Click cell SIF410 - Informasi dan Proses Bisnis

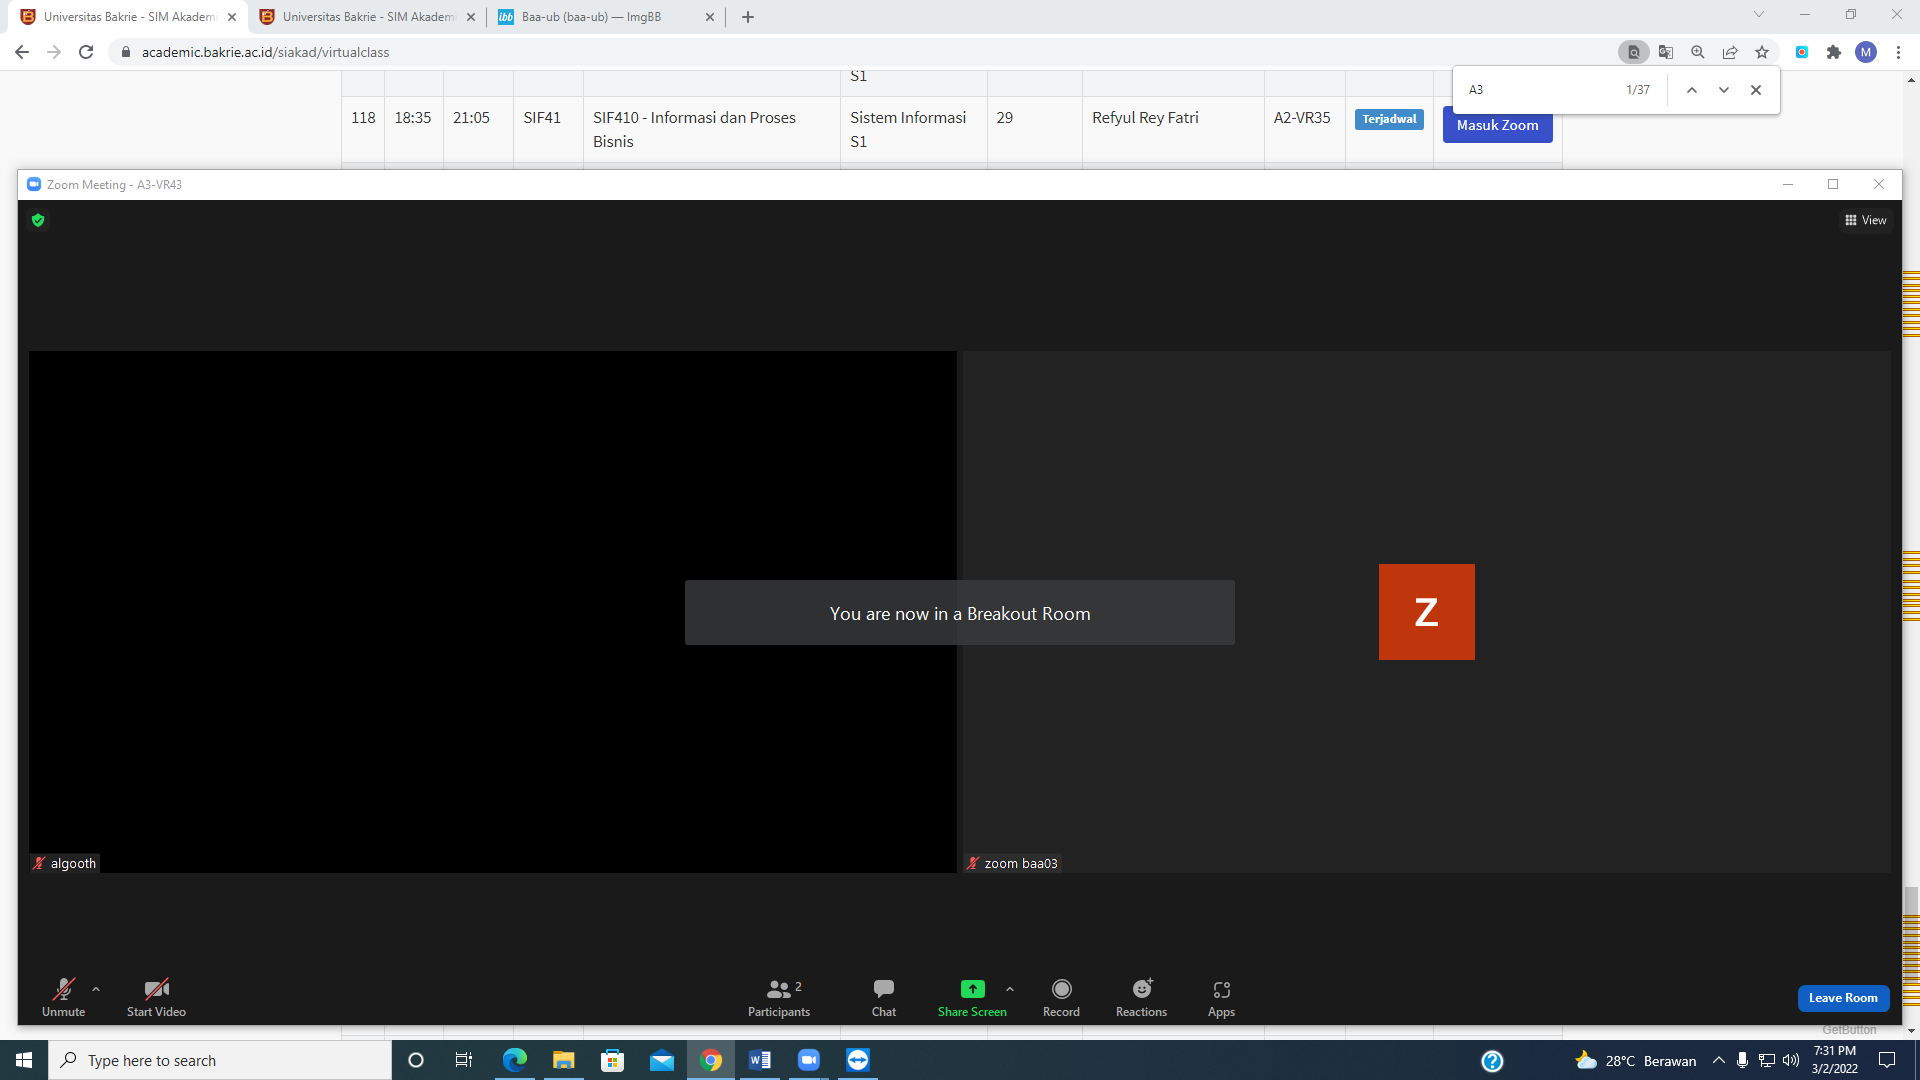coord(712,129)
